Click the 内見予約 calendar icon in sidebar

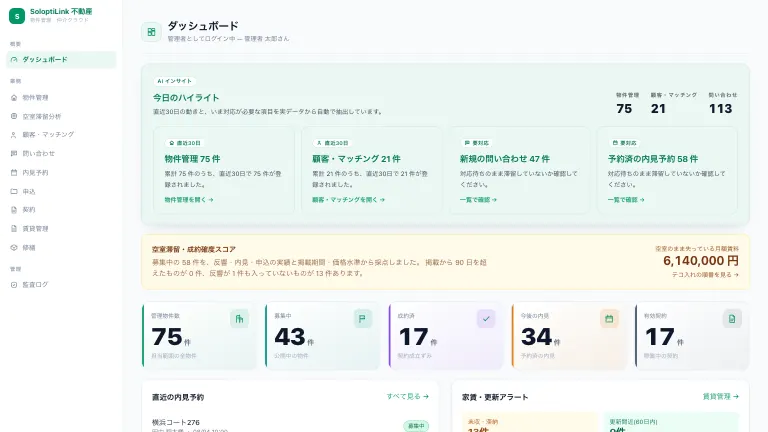(x=14, y=172)
